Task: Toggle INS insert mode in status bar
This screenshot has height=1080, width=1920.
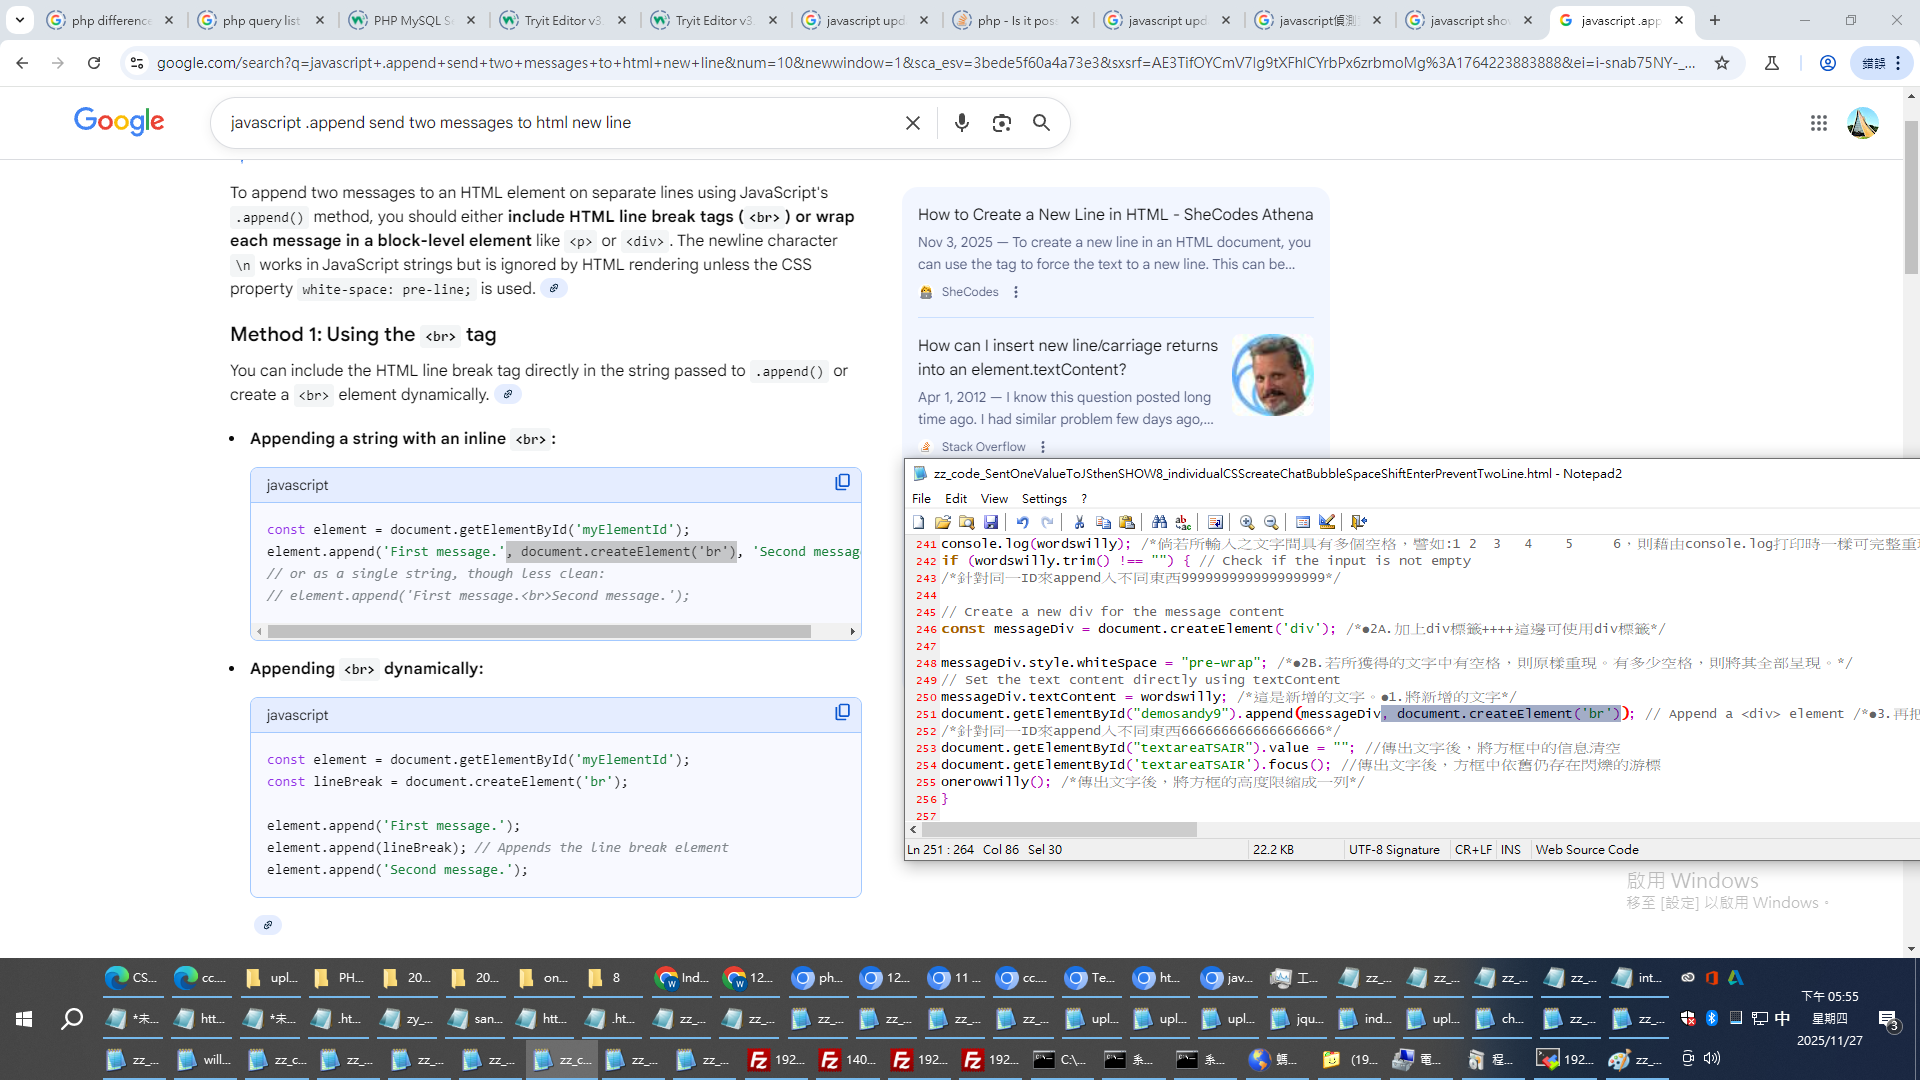Action: pyautogui.click(x=1510, y=850)
